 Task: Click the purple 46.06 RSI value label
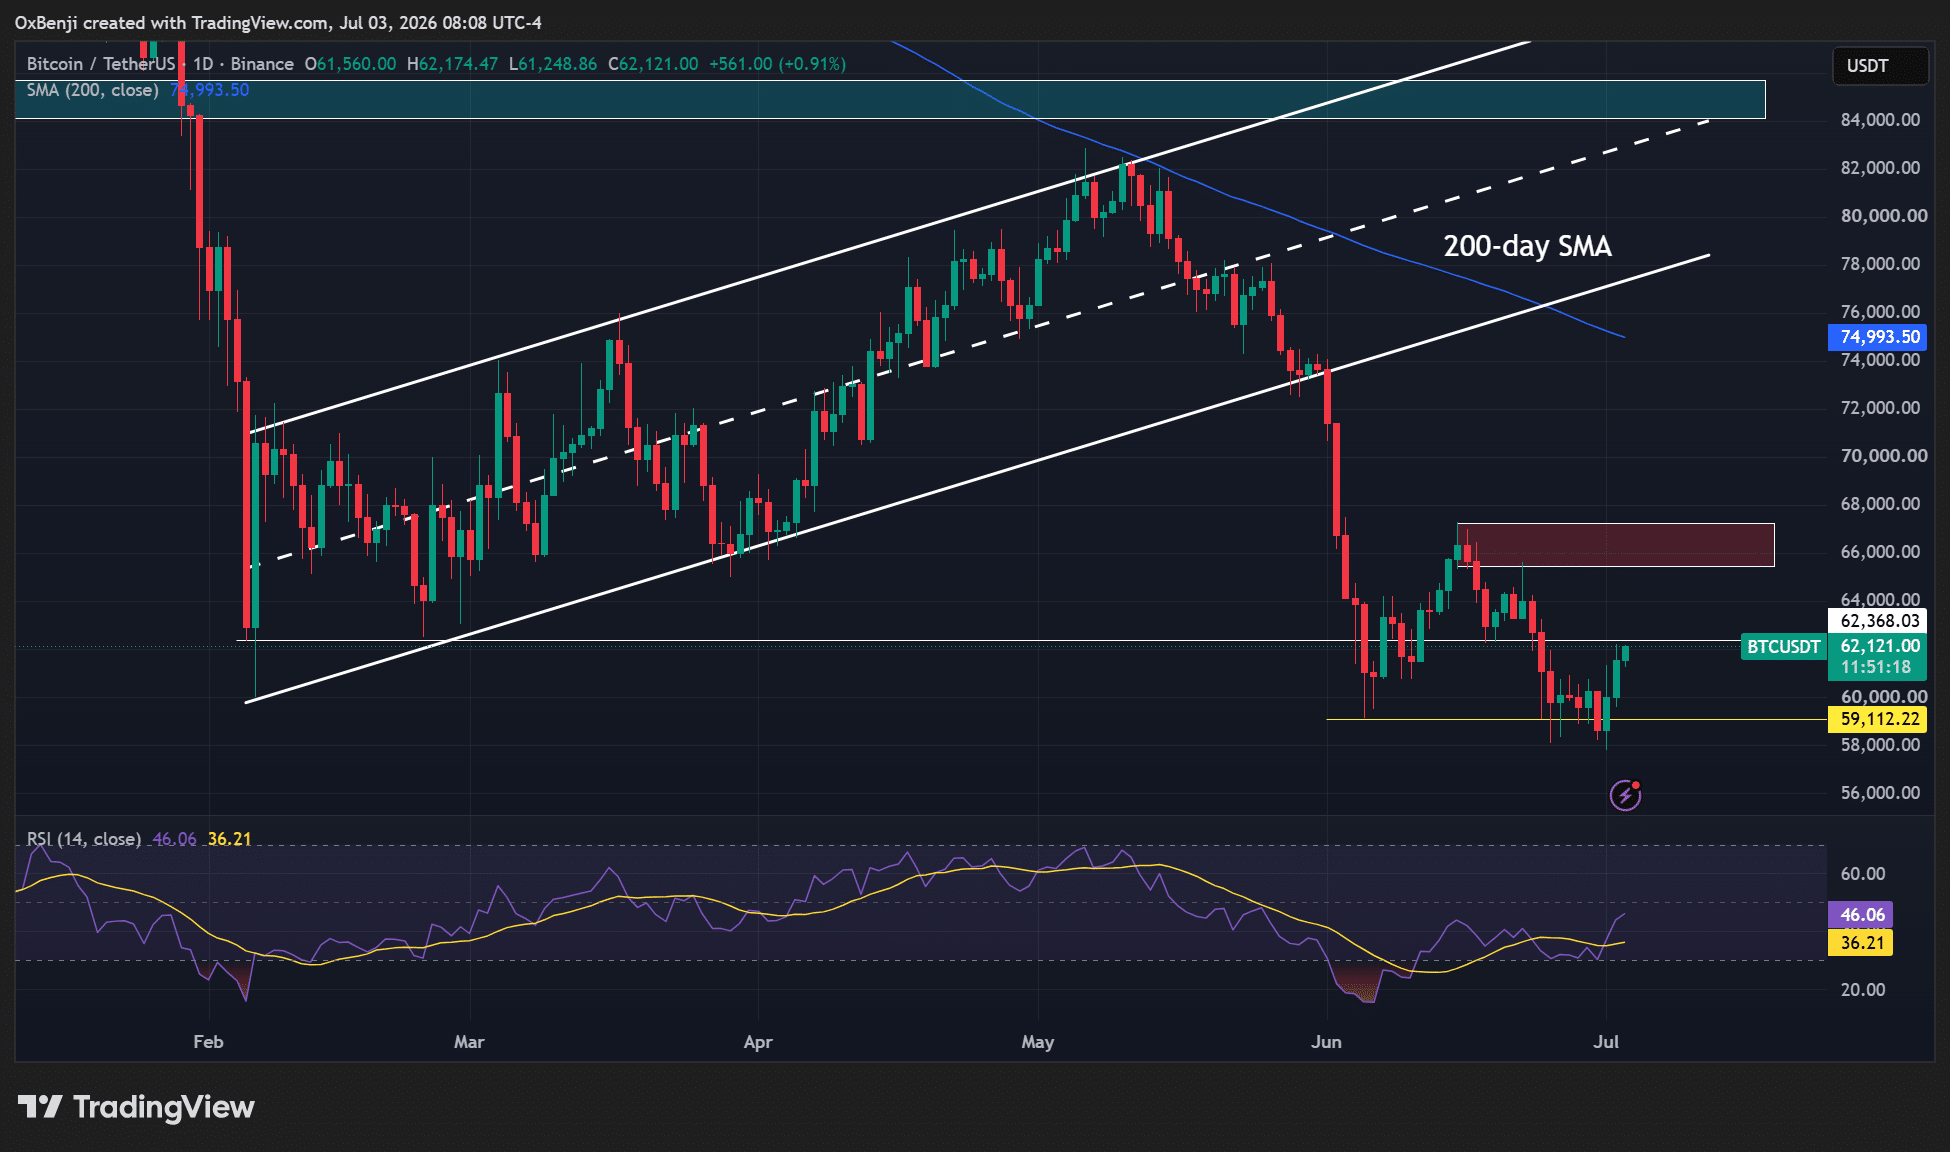point(1861,915)
